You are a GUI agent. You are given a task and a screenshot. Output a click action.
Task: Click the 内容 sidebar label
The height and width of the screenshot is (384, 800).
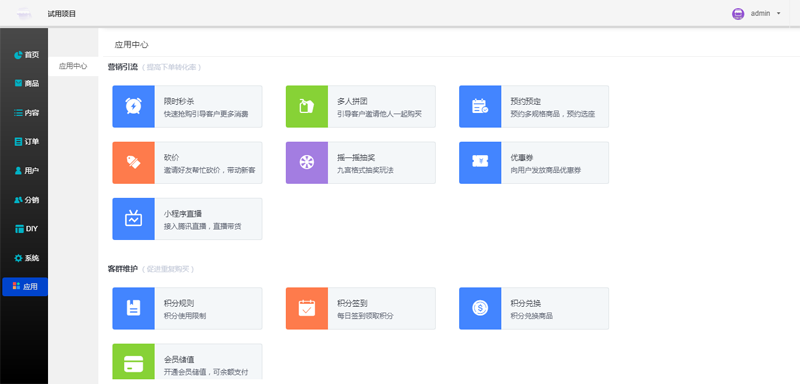pyautogui.click(x=32, y=113)
